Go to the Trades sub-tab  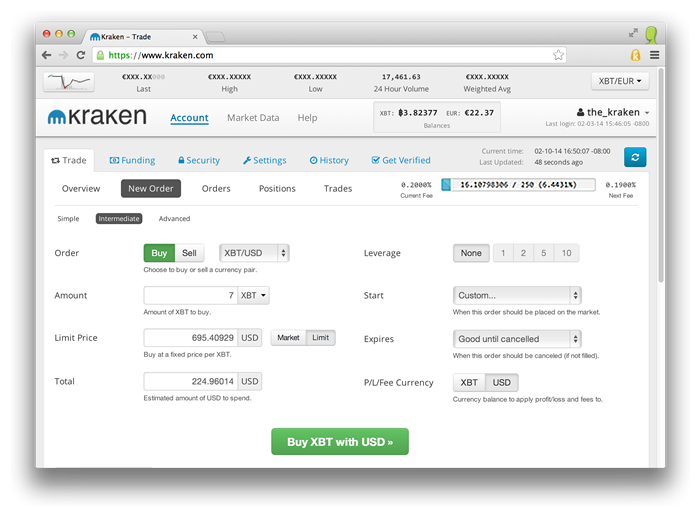pos(338,189)
